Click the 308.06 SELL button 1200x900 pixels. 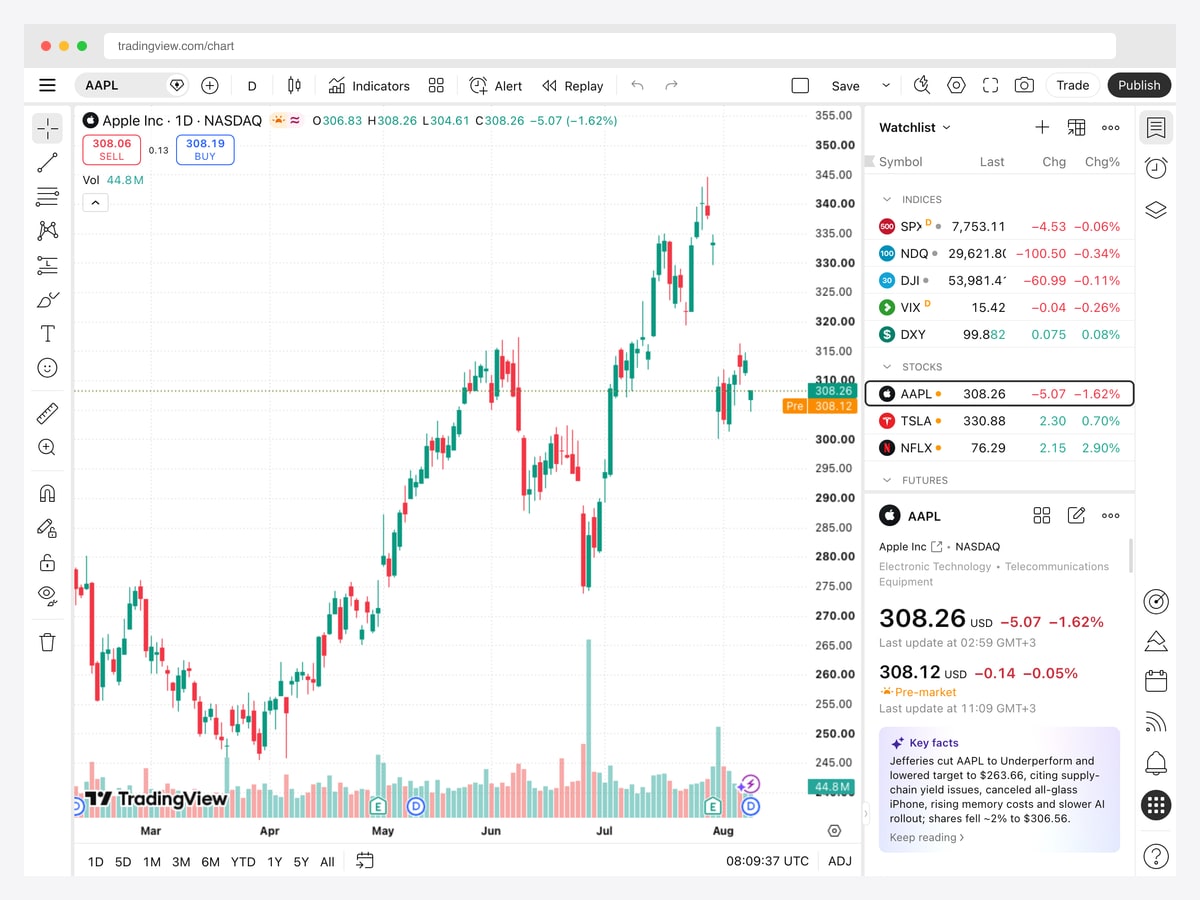[112, 150]
